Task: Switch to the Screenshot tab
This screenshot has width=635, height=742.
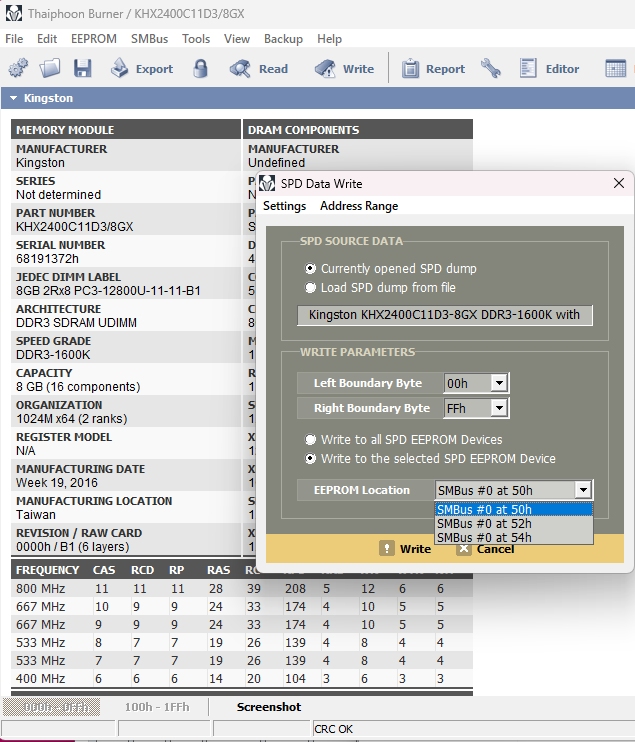Action: 269,707
